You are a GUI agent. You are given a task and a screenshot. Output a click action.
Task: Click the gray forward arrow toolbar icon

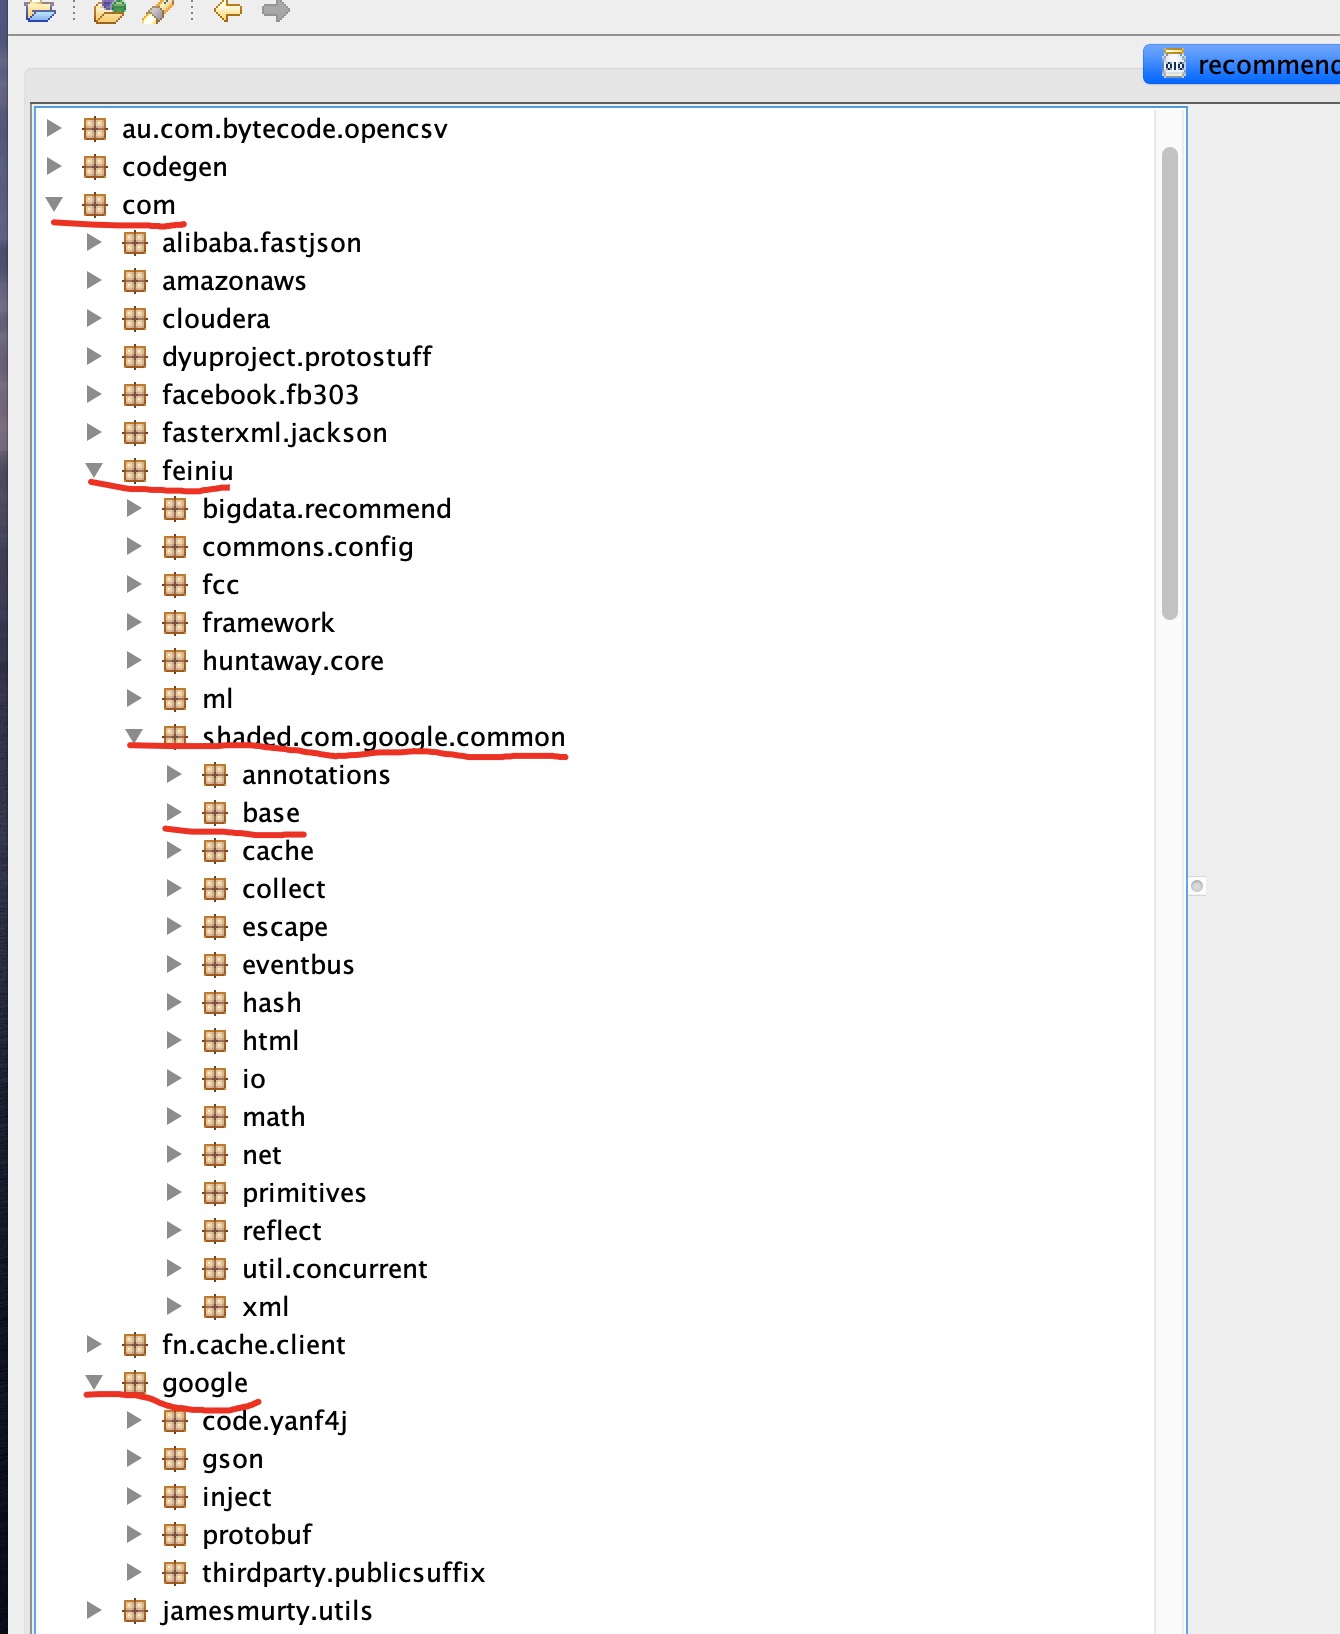[x=275, y=11]
